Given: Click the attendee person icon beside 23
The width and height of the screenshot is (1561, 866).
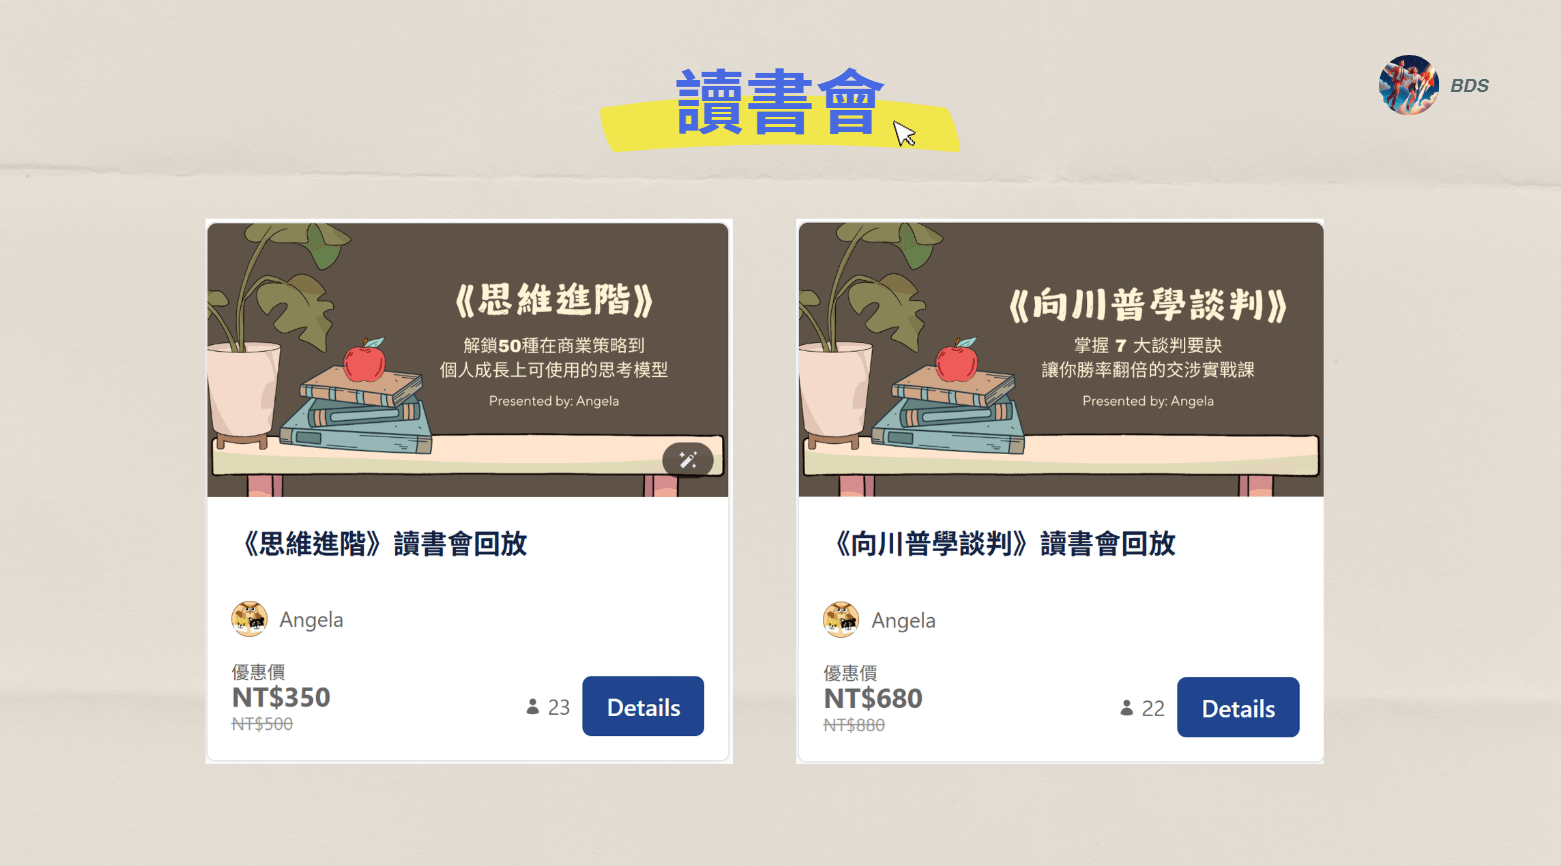Looking at the screenshot, I should (533, 707).
